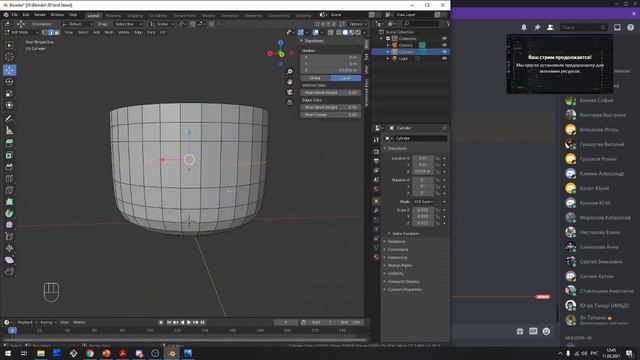Activate the Inset Faces tool
The image size is (640, 360).
9,155
